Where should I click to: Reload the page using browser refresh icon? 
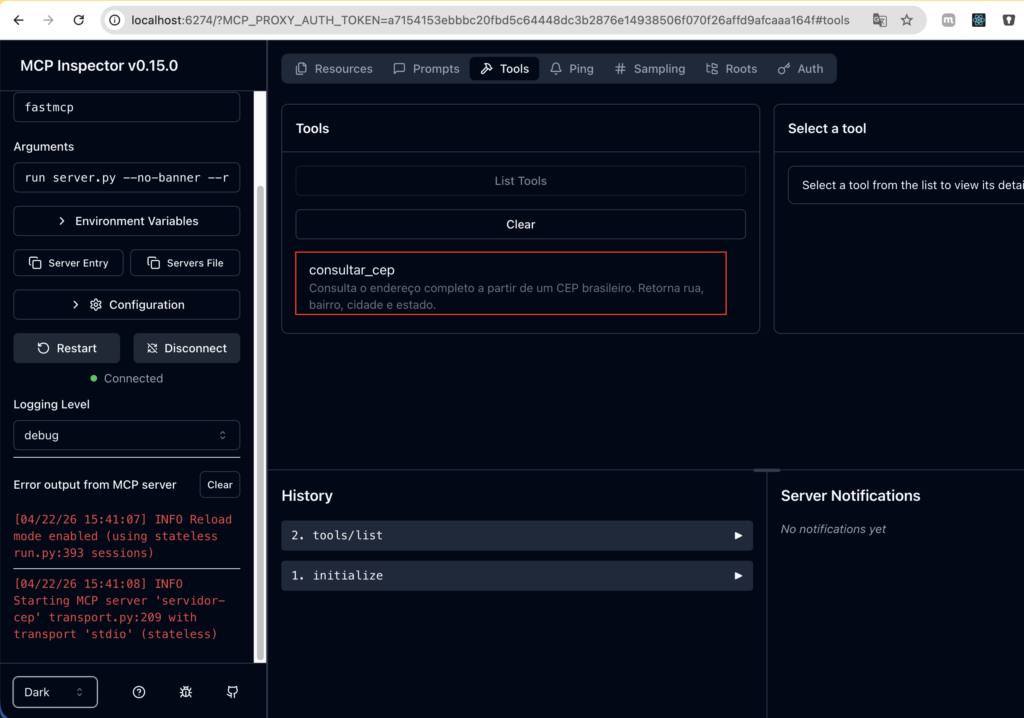coord(78,20)
